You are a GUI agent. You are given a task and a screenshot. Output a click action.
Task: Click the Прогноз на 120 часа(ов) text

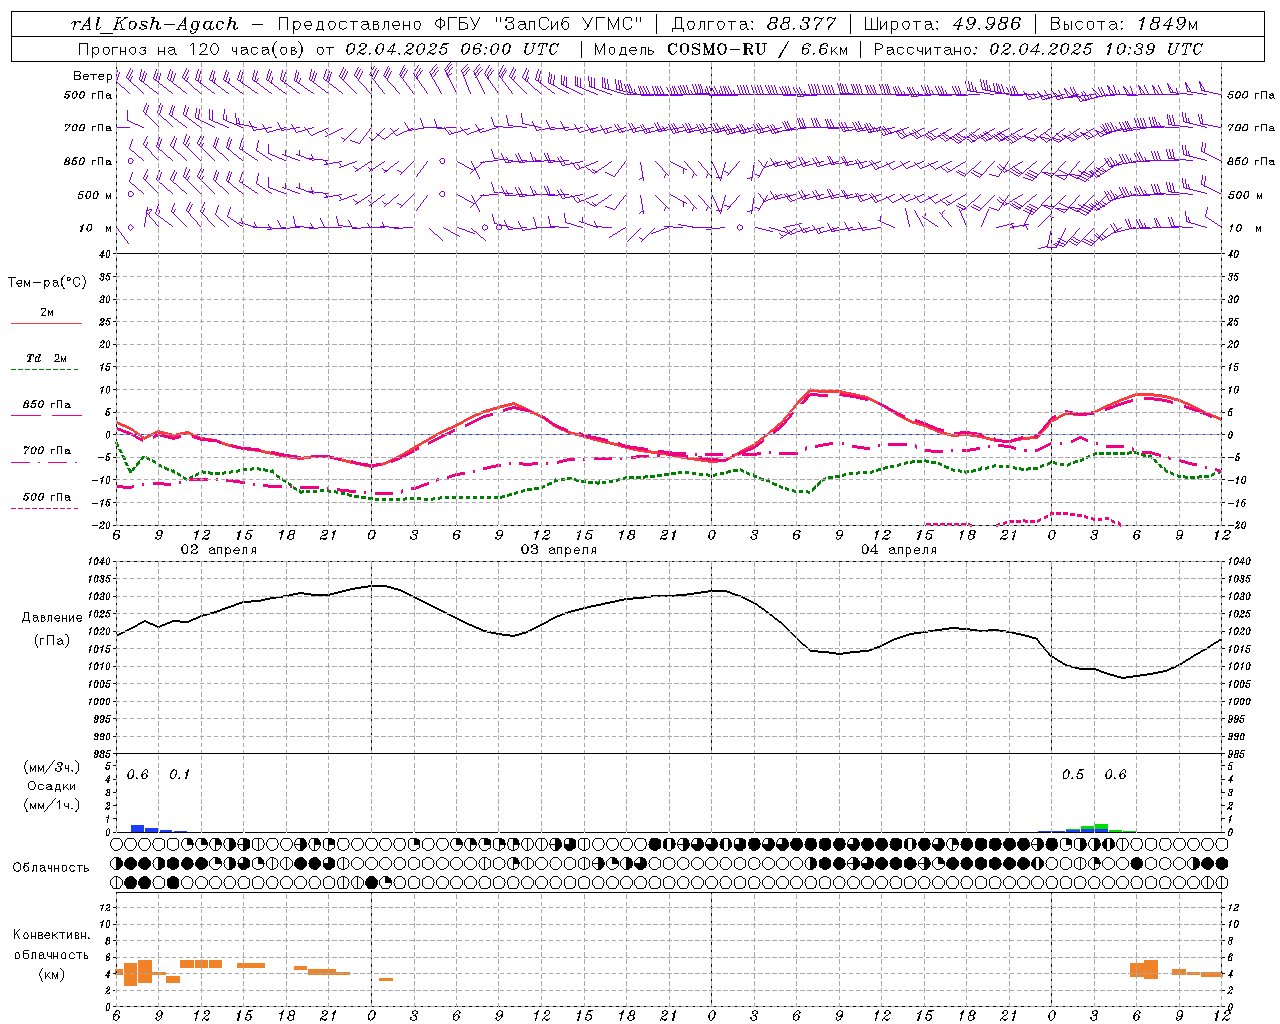(x=192, y=49)
